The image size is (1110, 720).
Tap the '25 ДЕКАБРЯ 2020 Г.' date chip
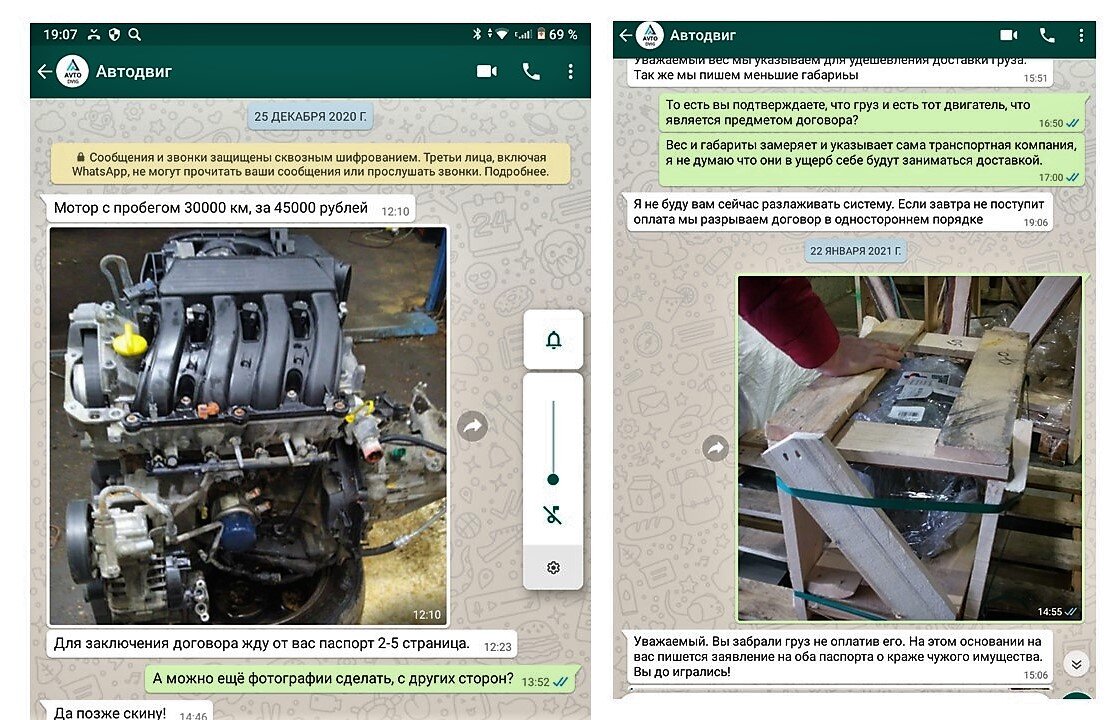click(x=310, y=116)
